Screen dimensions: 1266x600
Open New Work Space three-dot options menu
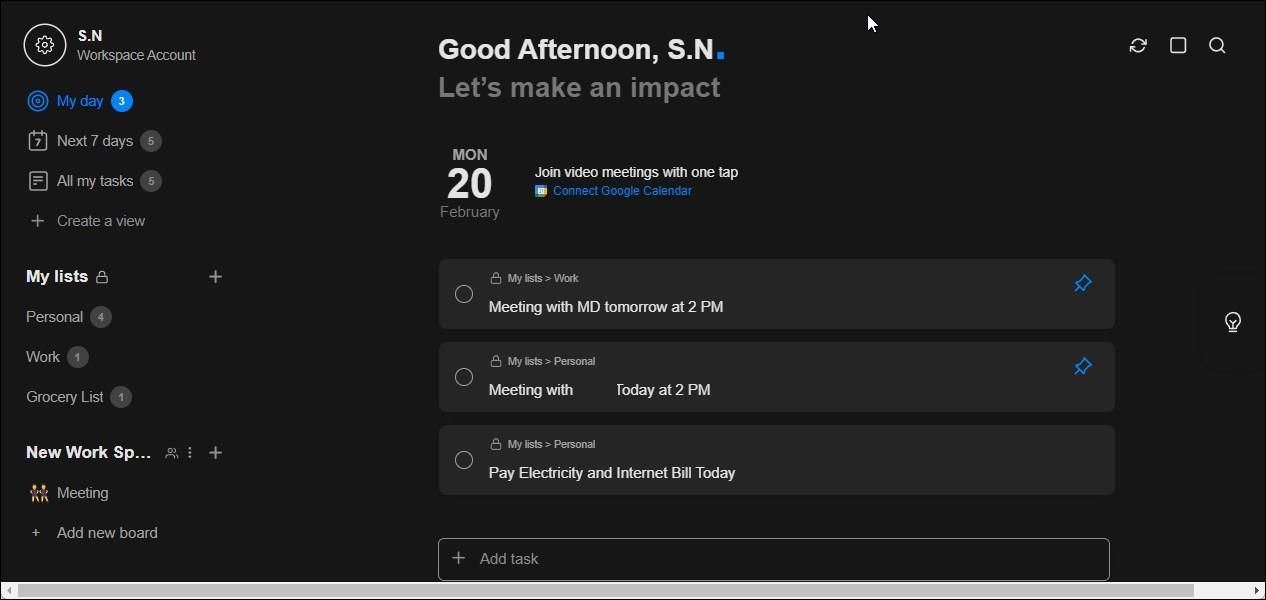tap(190, 453)
